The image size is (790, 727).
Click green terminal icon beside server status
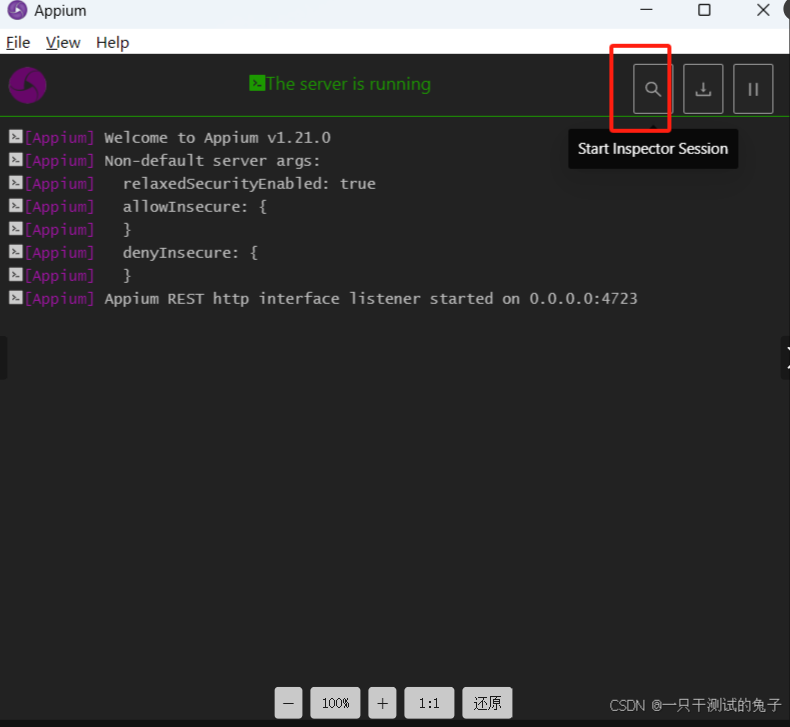(257, 83)
